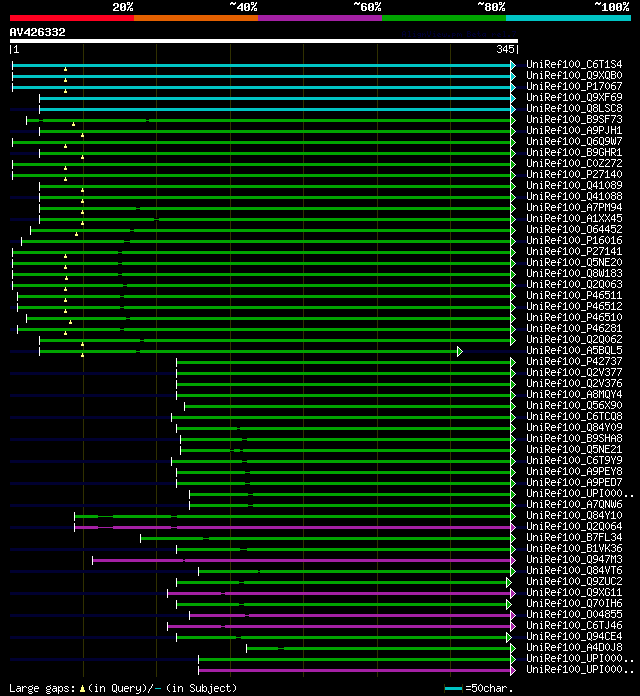The height and width of the screenshot is (696, 640).
Task: Click the UniRef100_O04855 label
Action: point(574,614)
